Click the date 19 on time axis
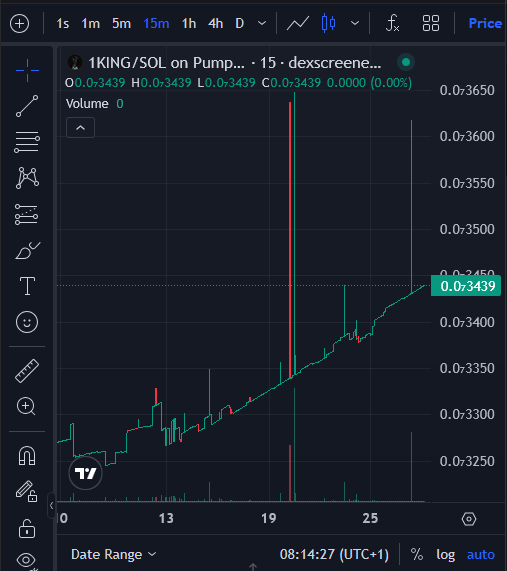 click(269, 519)
